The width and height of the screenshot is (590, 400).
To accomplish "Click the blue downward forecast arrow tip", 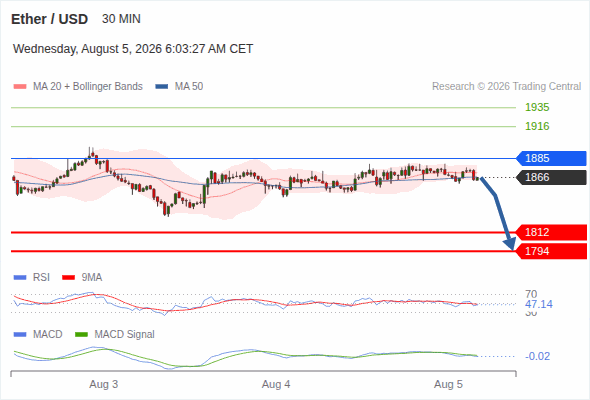I will (511, 246).
